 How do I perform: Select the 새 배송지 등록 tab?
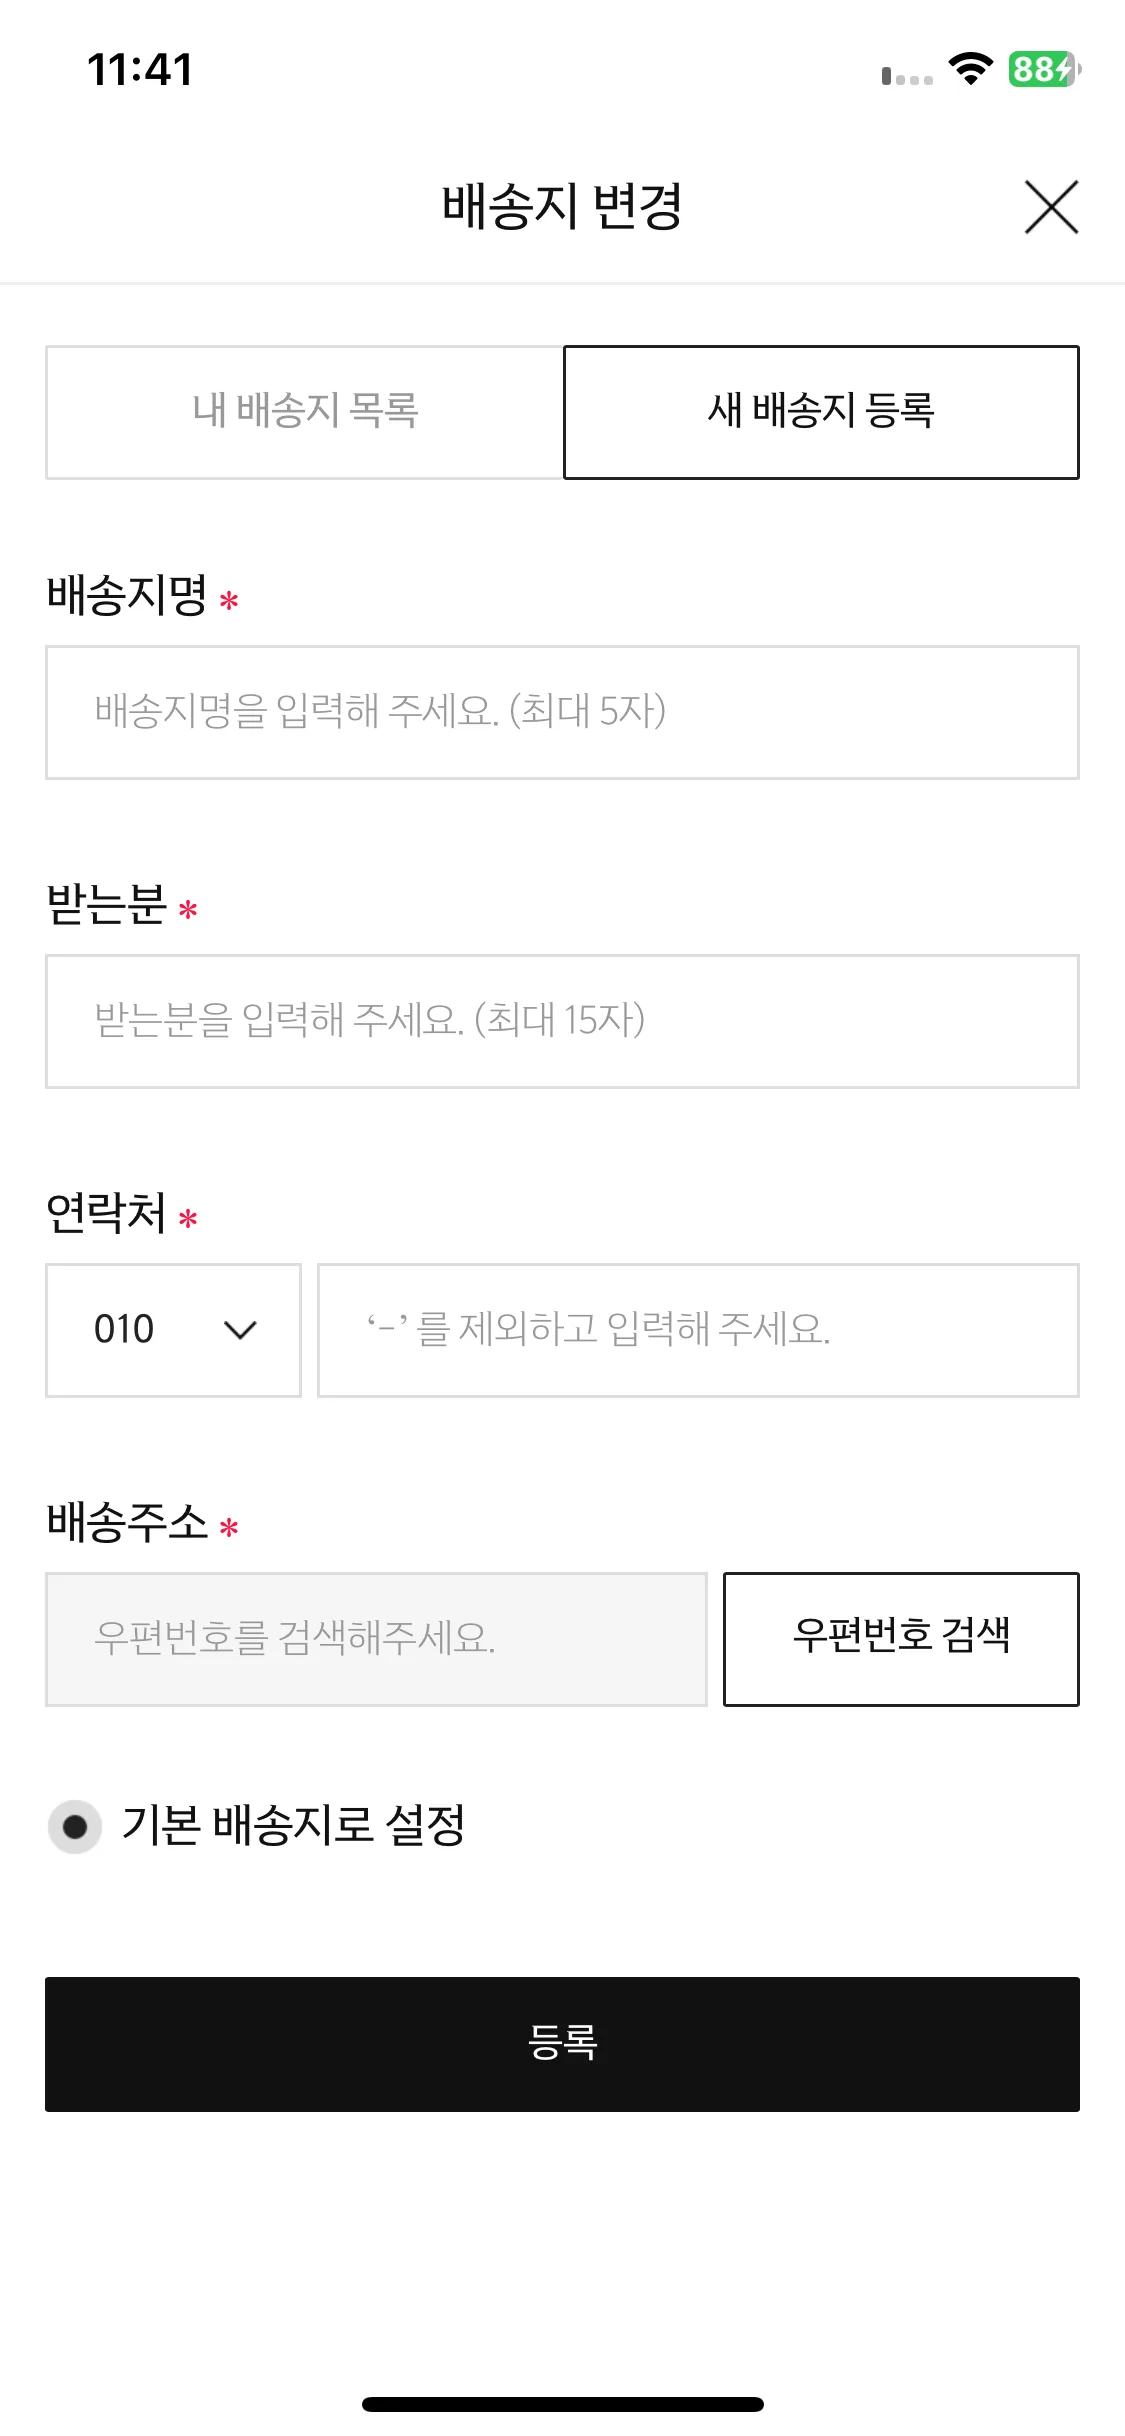pos(821,412)
